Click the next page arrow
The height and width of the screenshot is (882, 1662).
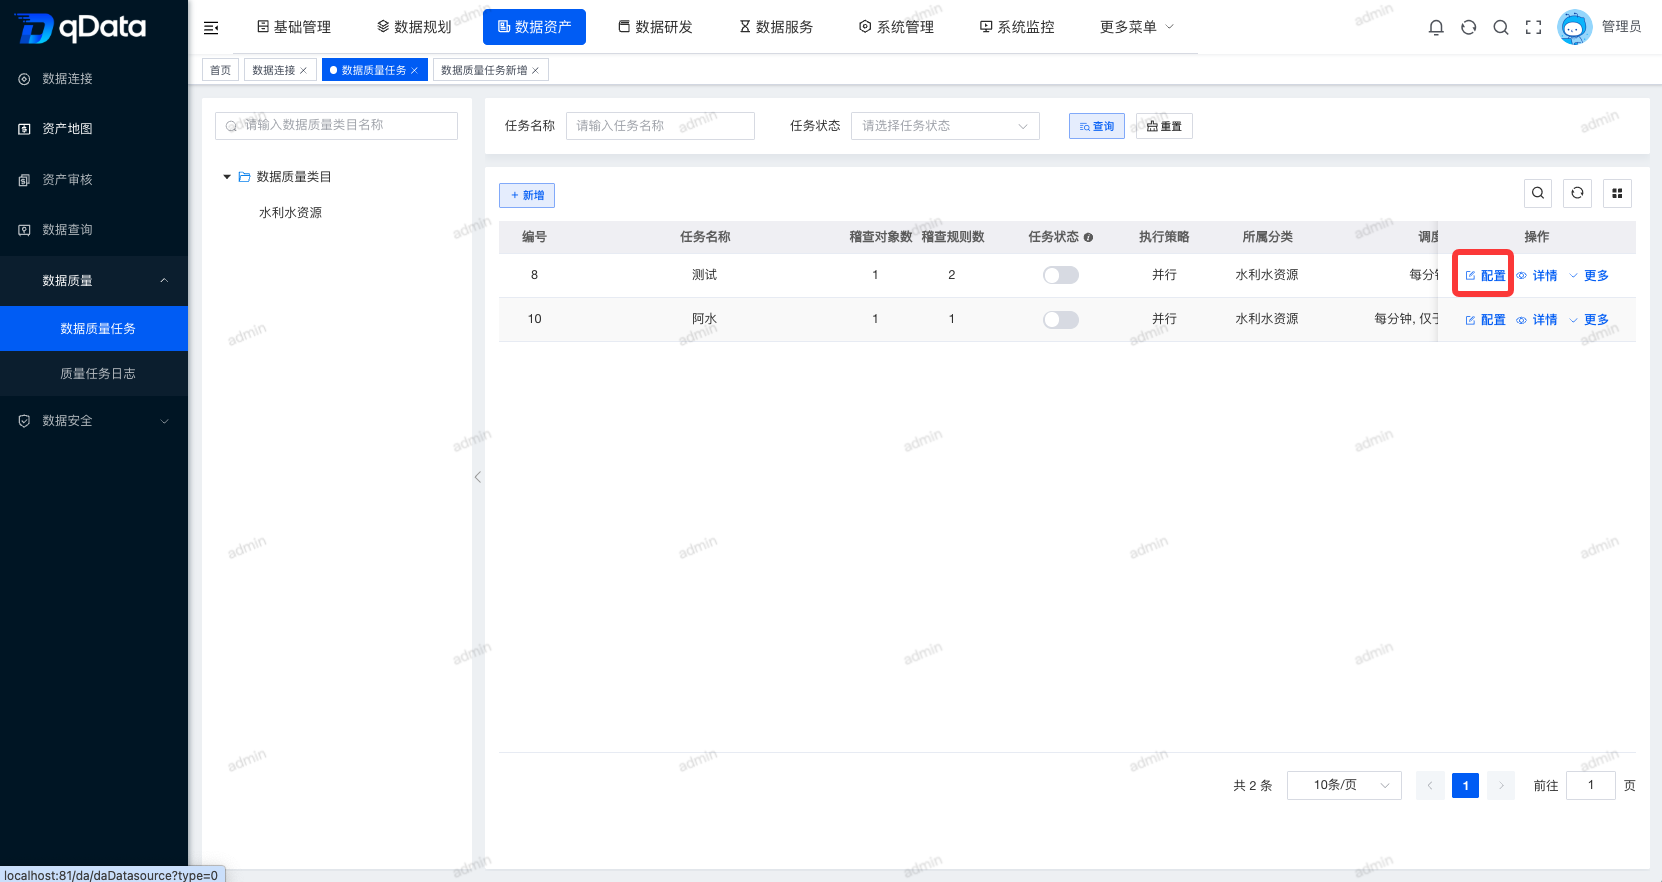[x=1501, y=785]
